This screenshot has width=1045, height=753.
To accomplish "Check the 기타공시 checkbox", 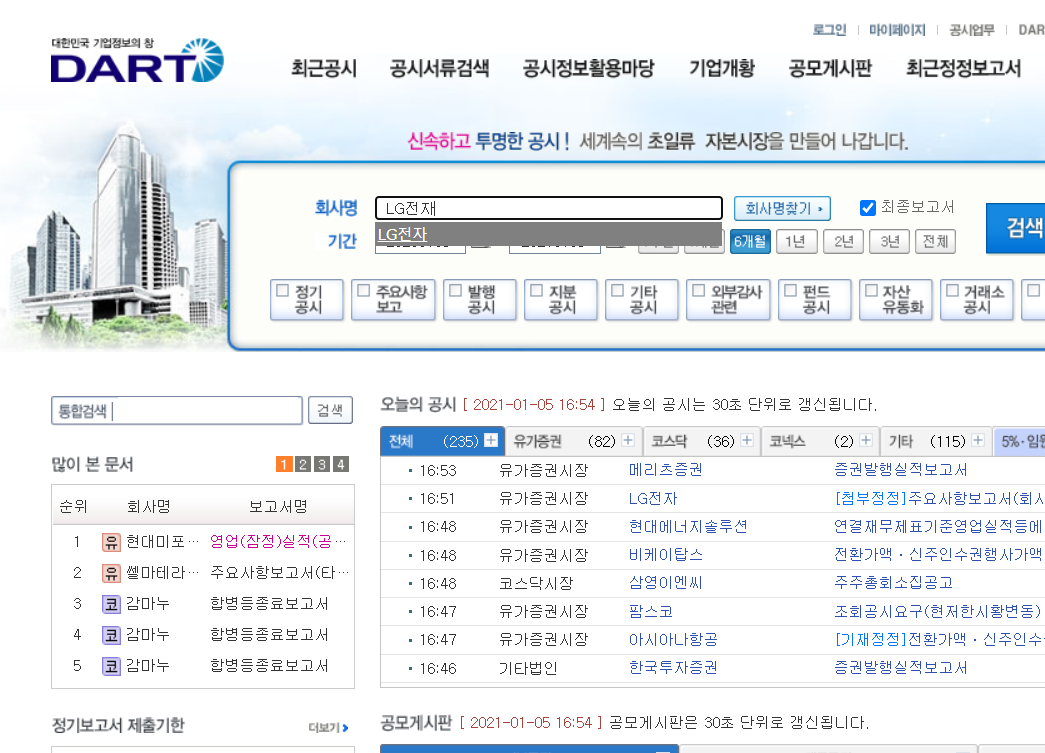I will pyautogui.click(x=618, y=291).
